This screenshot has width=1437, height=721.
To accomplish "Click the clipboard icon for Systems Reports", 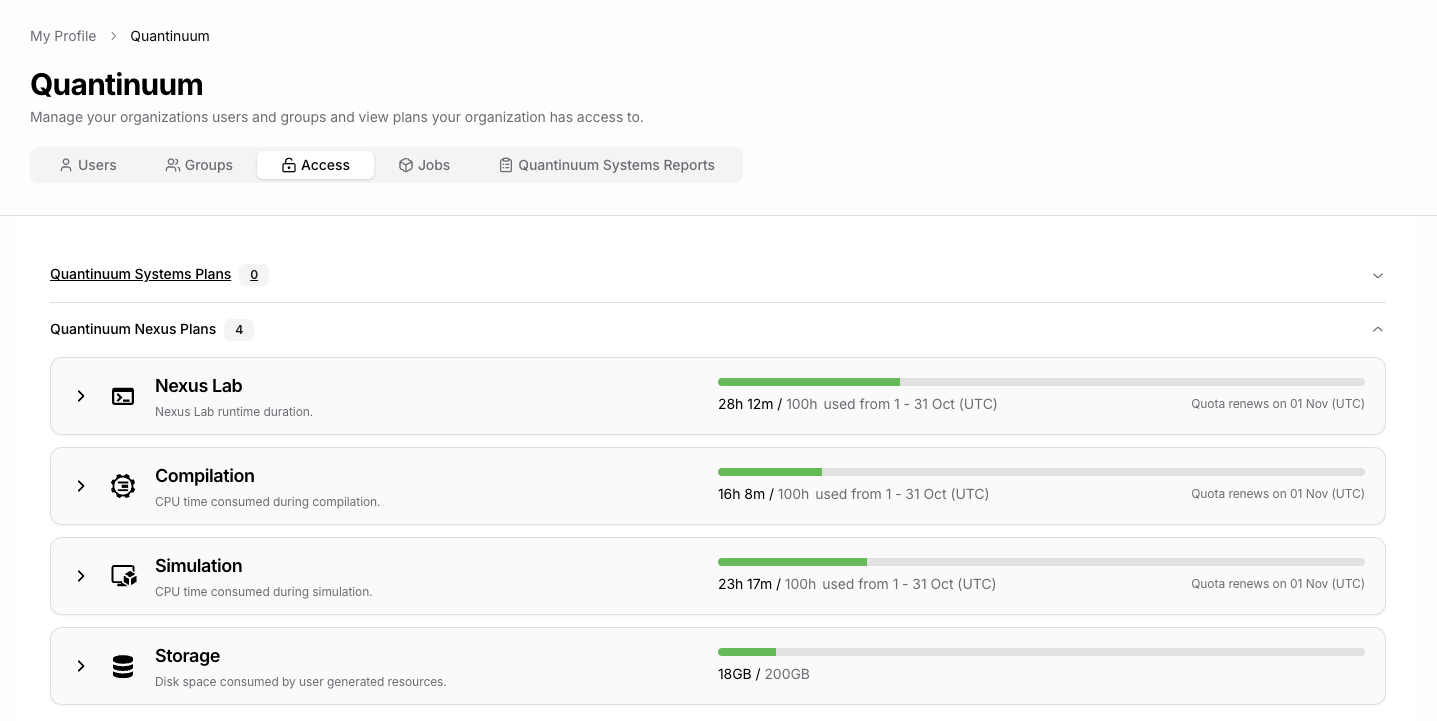I will pos(506,165).
